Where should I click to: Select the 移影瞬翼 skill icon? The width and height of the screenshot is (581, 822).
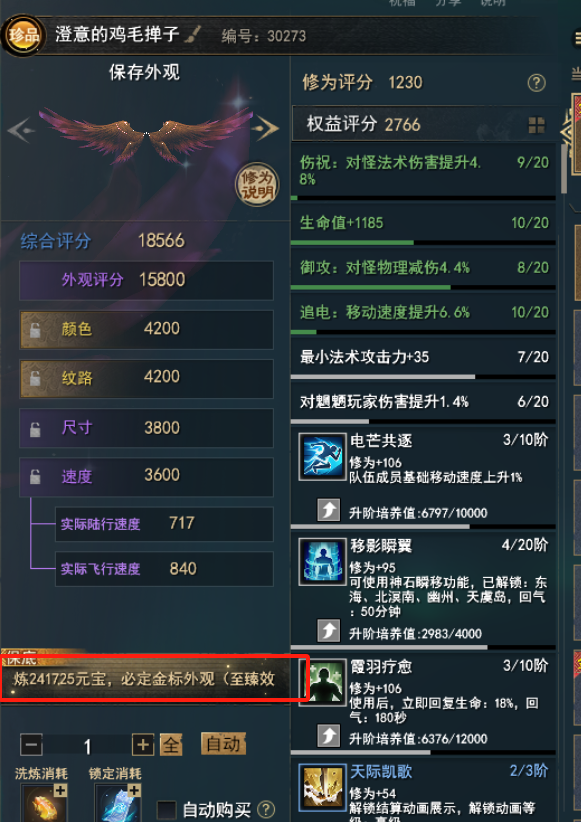322,561
